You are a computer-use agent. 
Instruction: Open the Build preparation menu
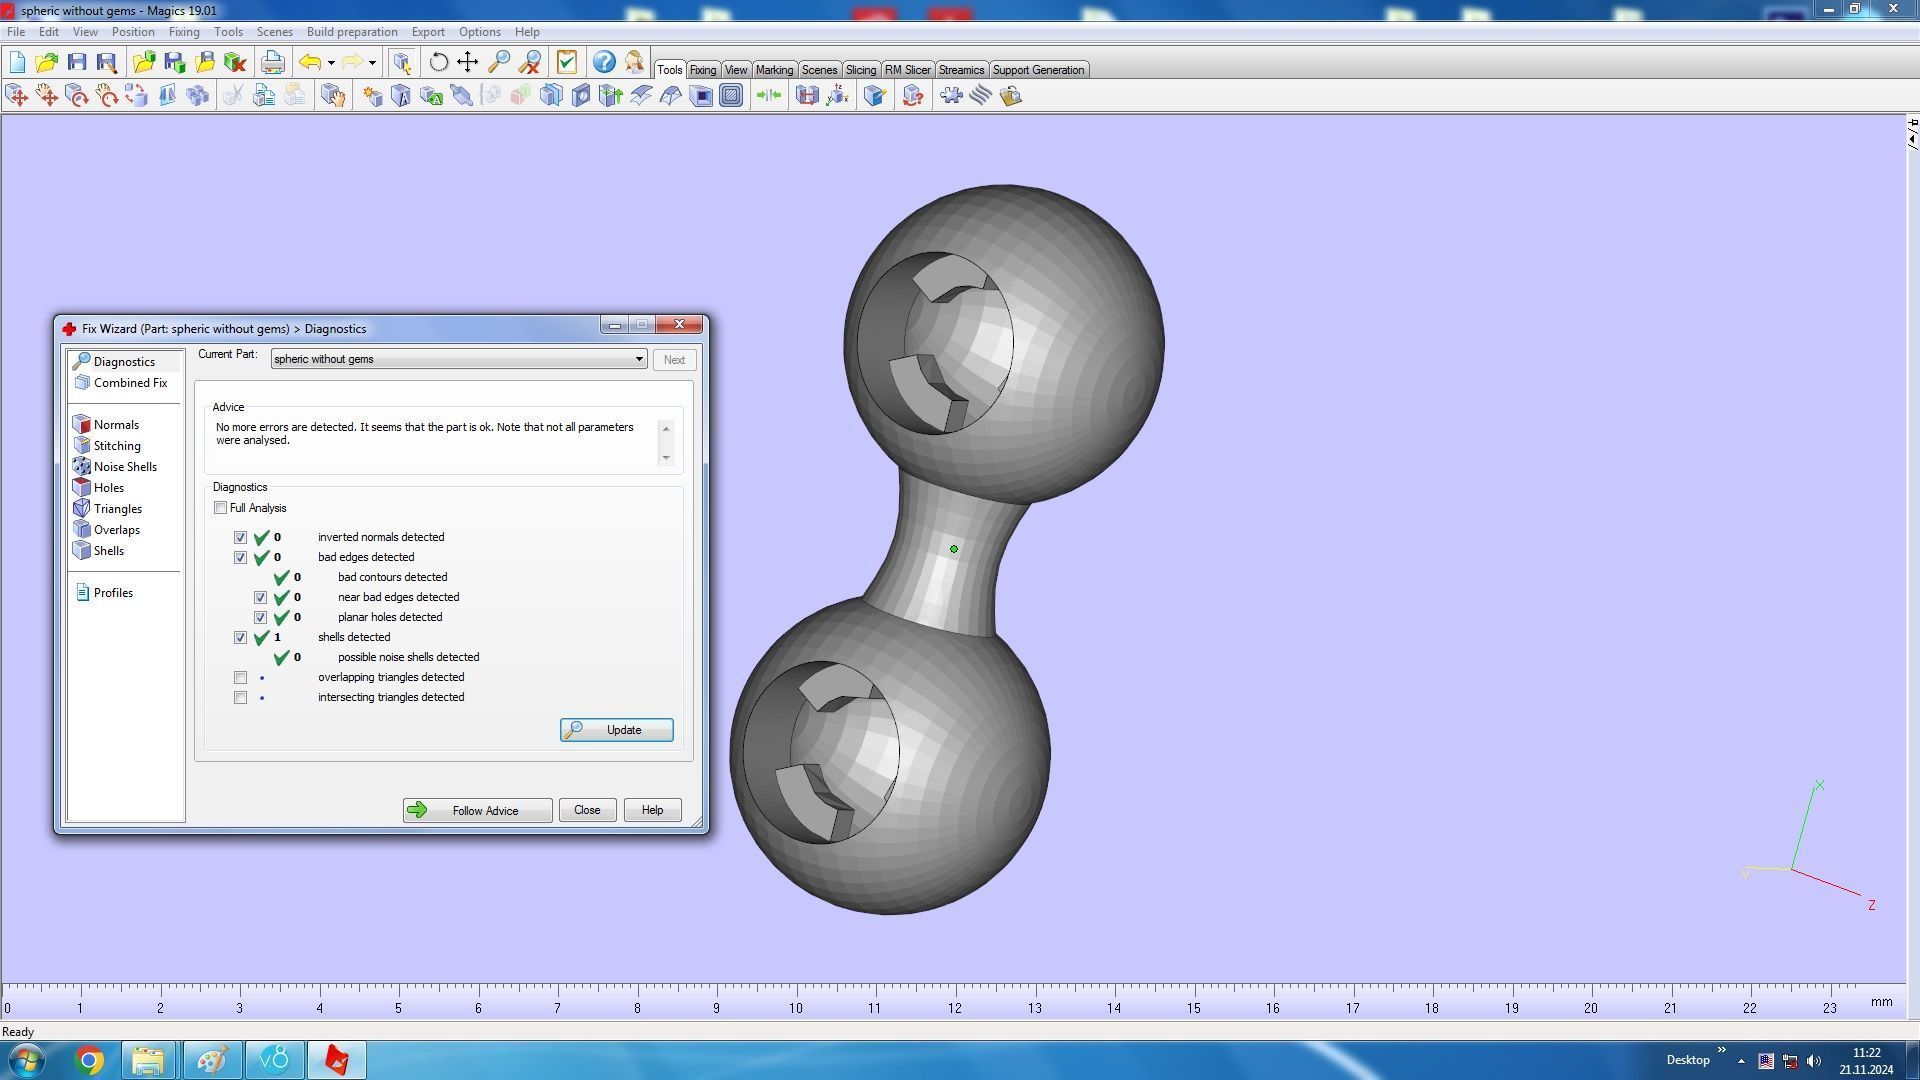[x=351, y=32]
